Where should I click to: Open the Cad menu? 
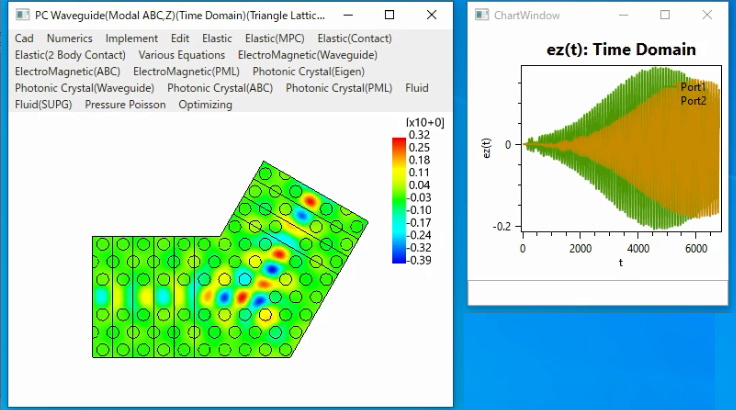pos(24,39)
